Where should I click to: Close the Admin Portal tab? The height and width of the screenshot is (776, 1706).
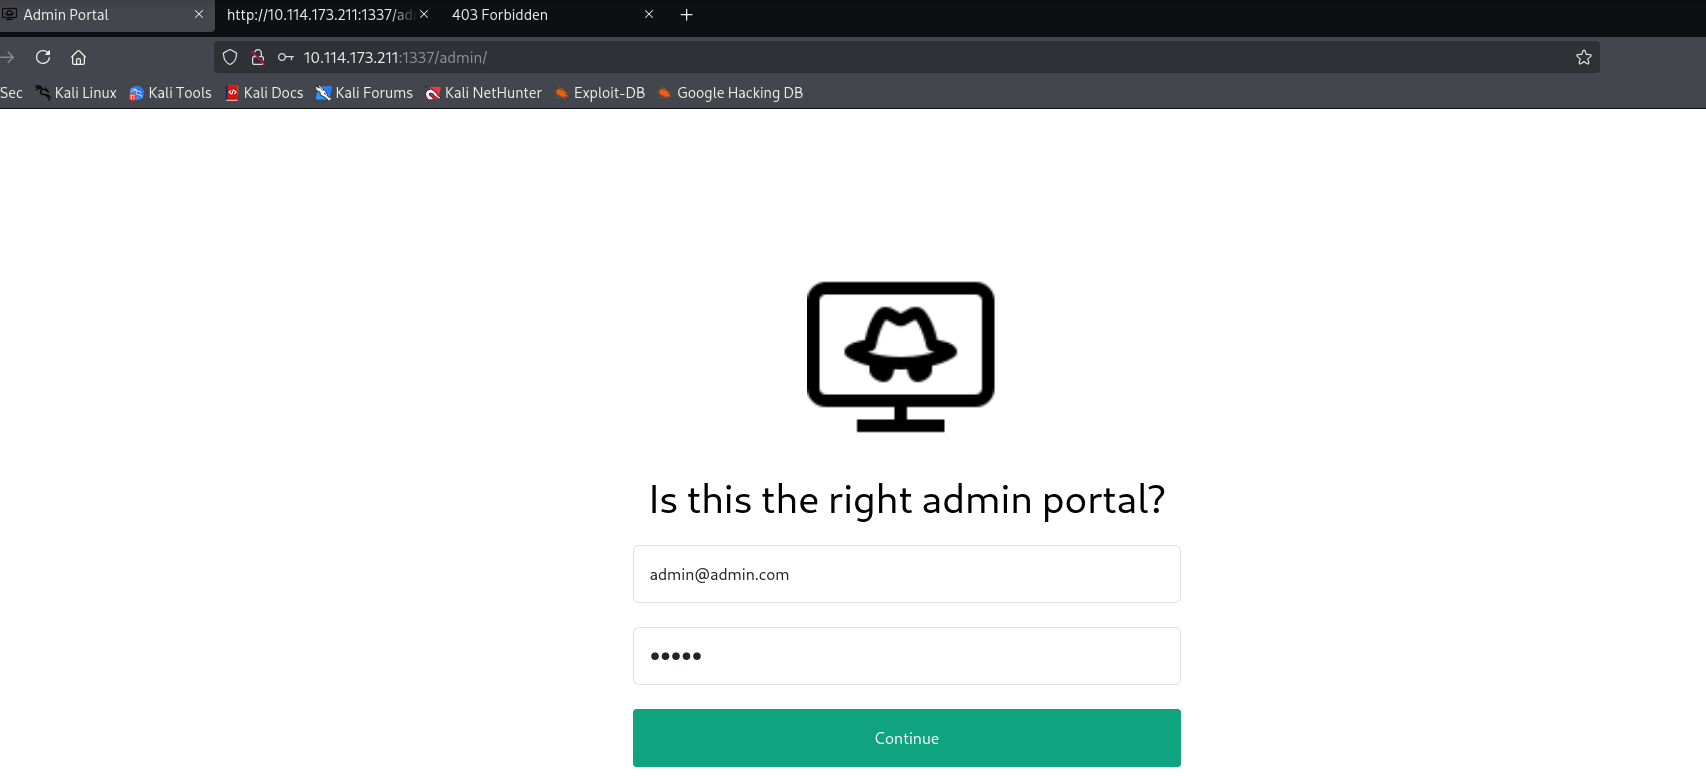coord(199,15)
